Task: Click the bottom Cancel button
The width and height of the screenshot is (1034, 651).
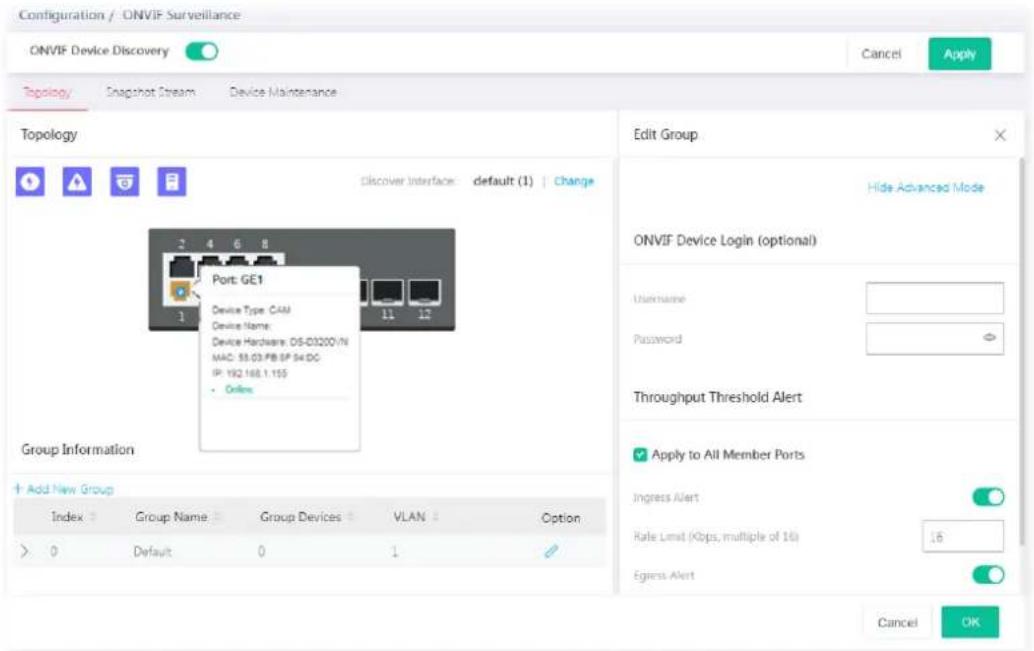Action: (x=897, y=622)
